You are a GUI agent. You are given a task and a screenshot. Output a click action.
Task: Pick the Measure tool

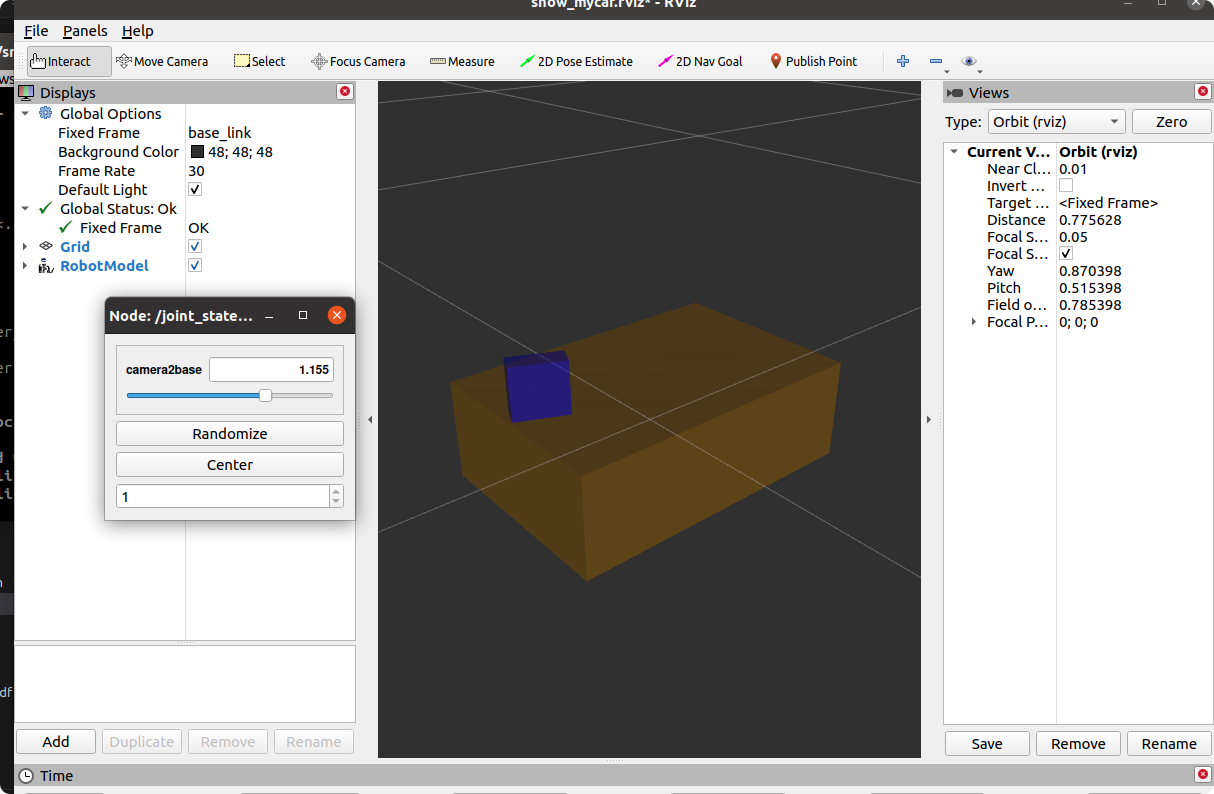[x=462, y=61]
